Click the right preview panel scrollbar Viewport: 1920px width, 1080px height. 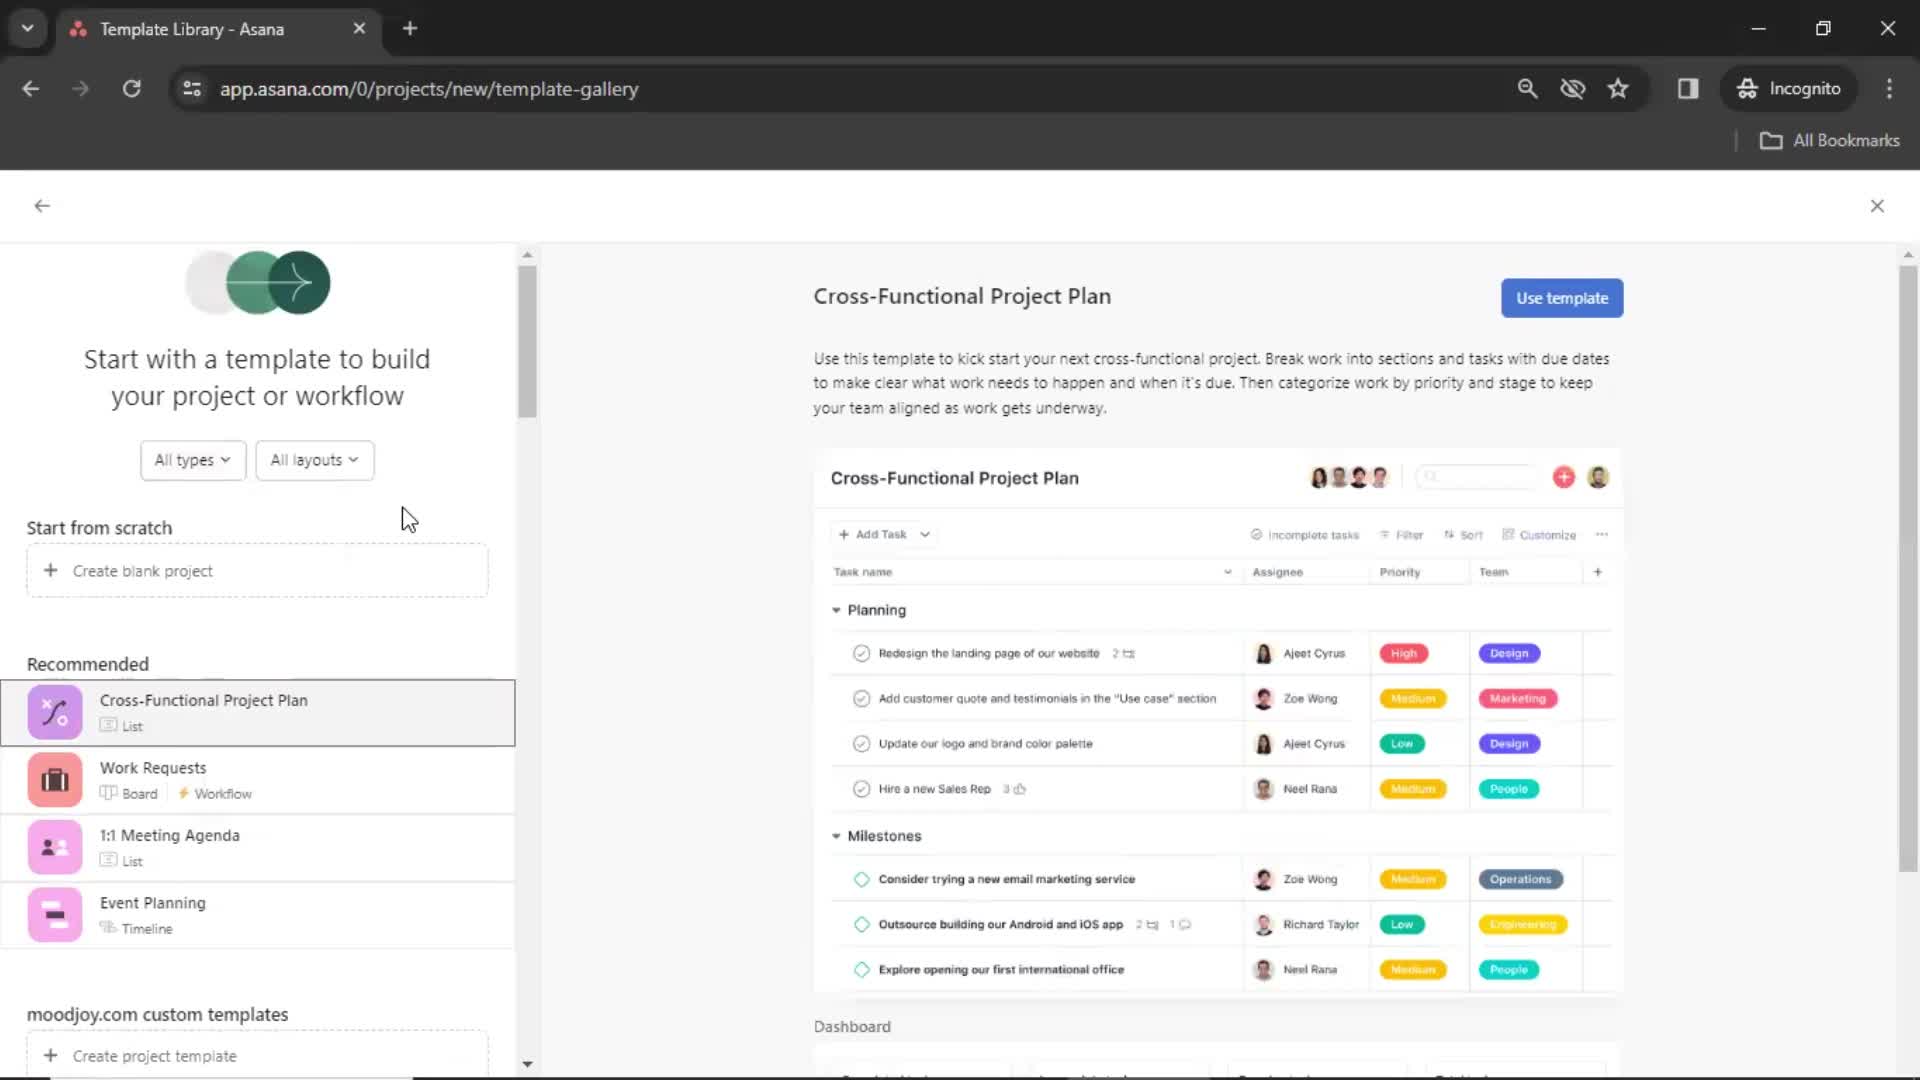tap(1908, 568)
